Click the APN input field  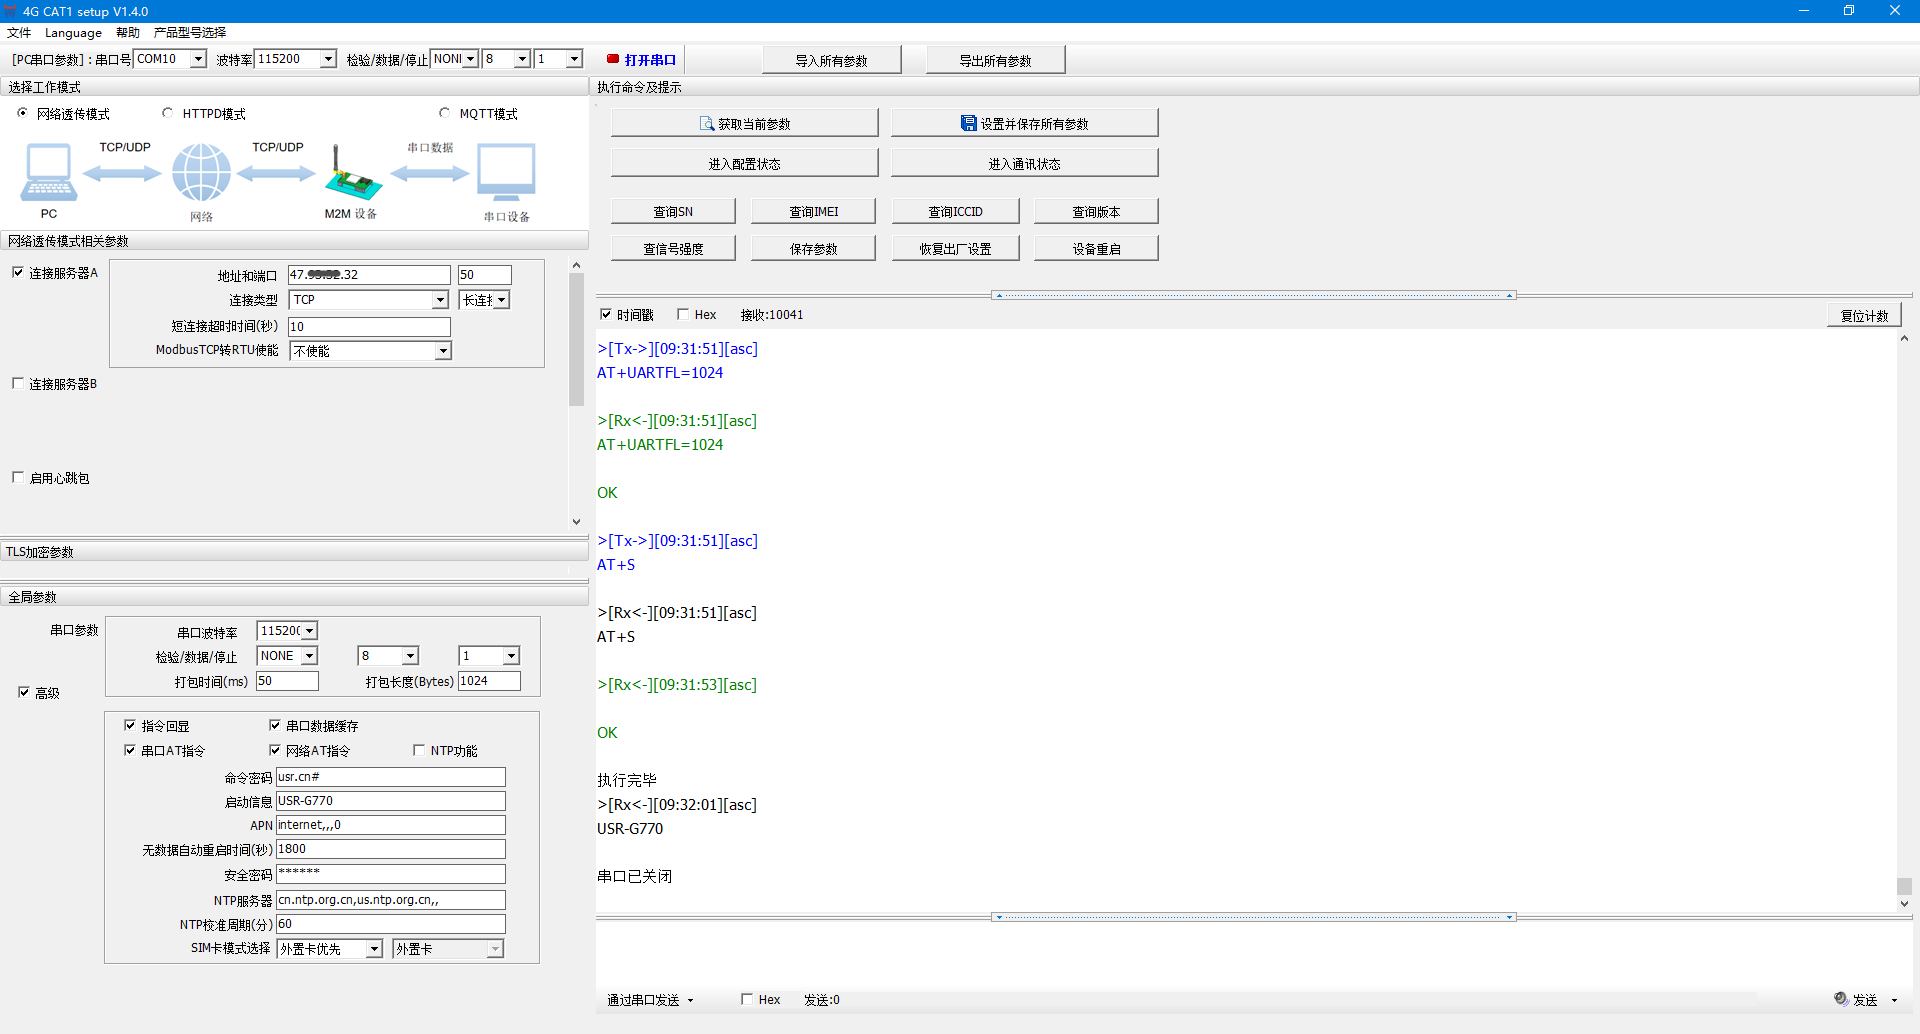point(390,825)
